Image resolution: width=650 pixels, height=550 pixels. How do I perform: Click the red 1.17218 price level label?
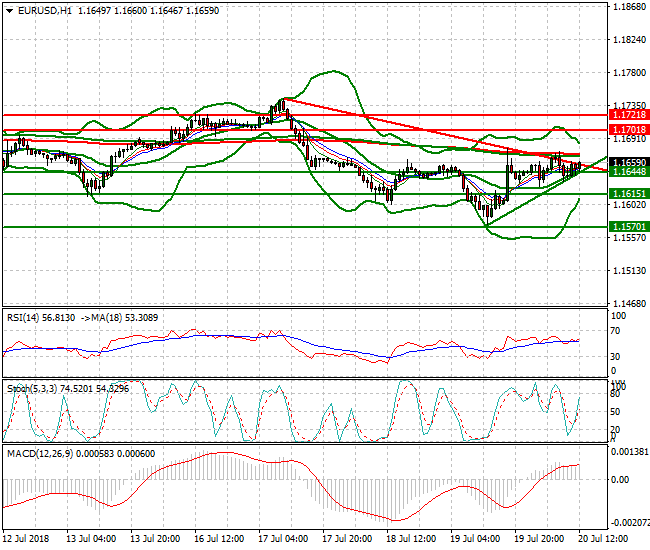tap(629, 115)
